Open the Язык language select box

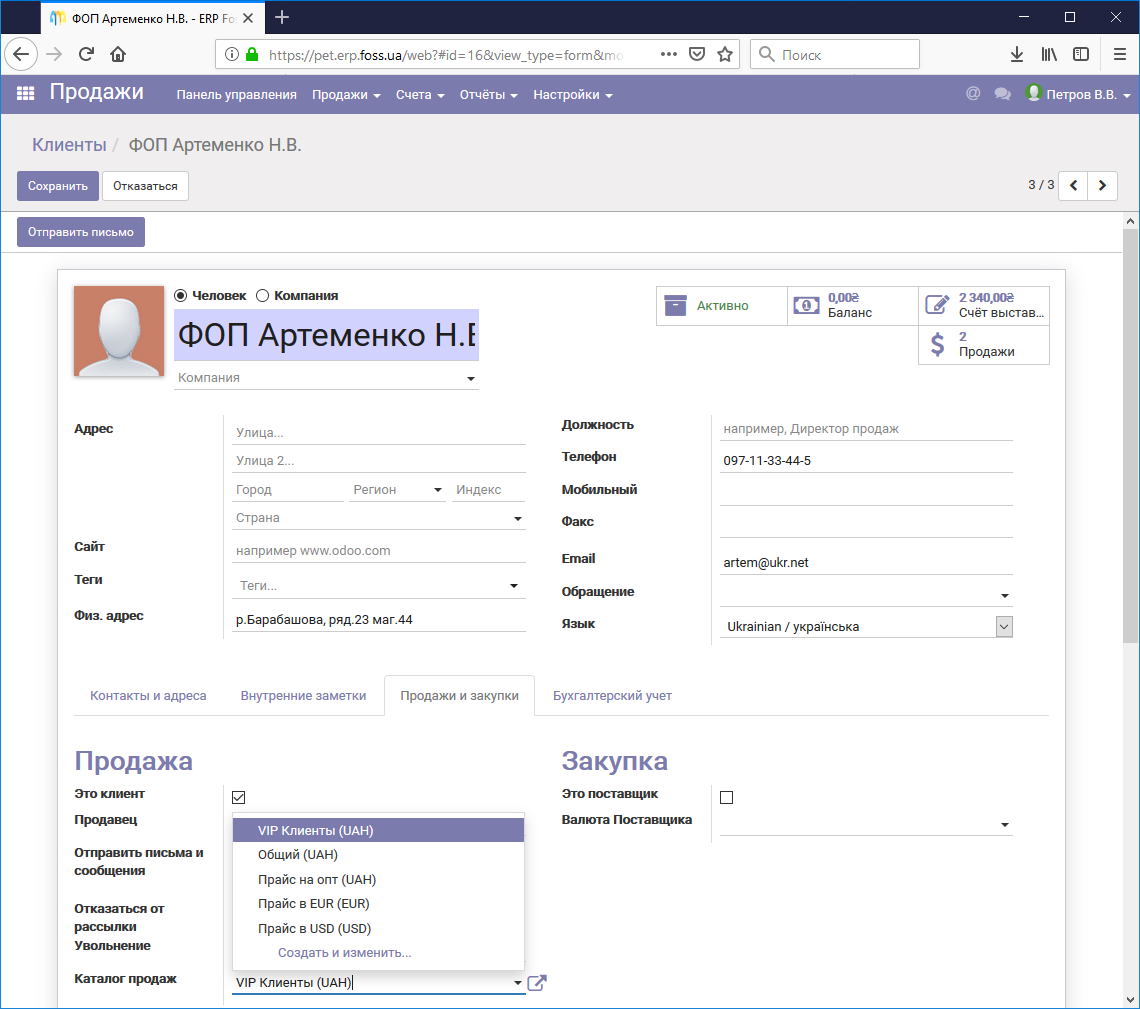point(866,627)
